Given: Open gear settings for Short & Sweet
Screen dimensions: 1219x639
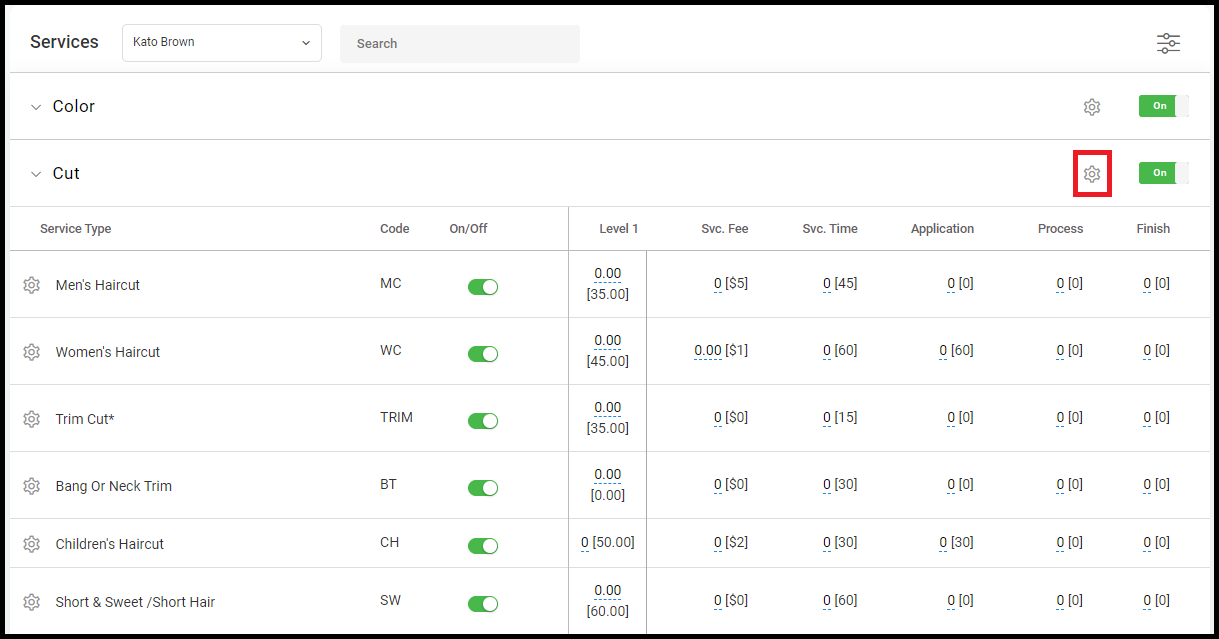Looking at the screenshot, I should pos(31,602).
